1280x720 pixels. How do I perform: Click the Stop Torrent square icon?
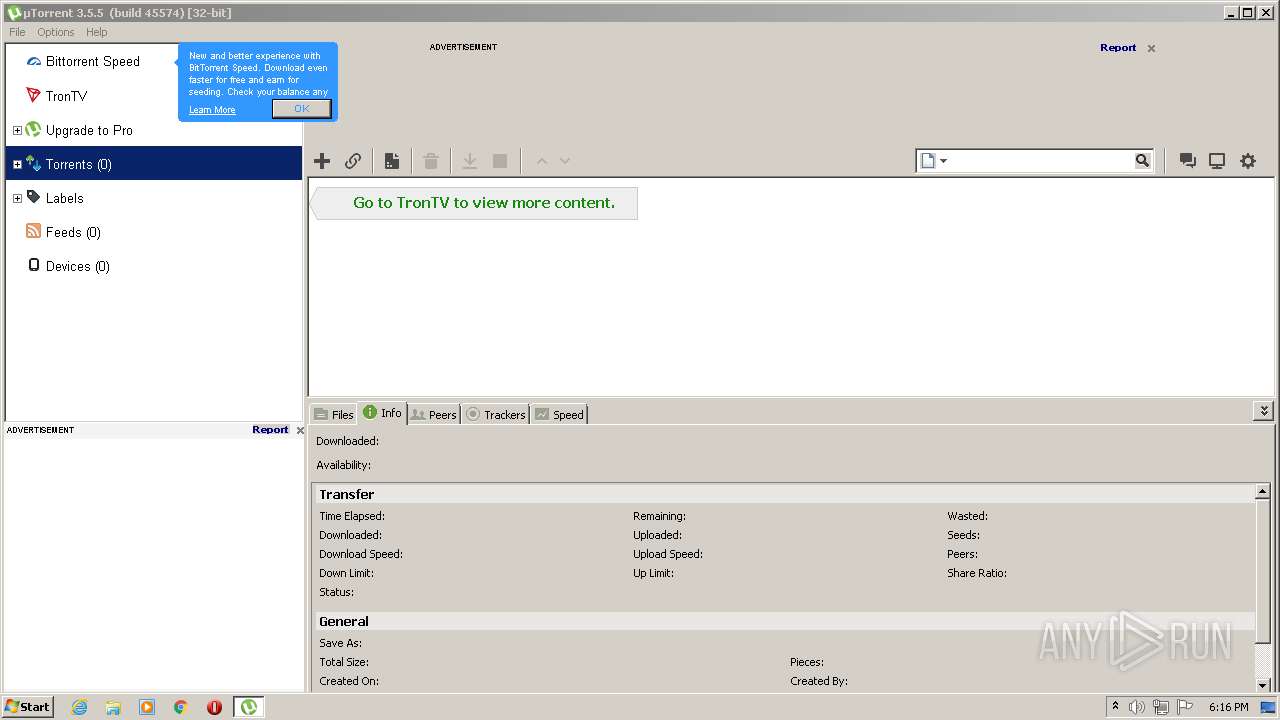[500, 161]
